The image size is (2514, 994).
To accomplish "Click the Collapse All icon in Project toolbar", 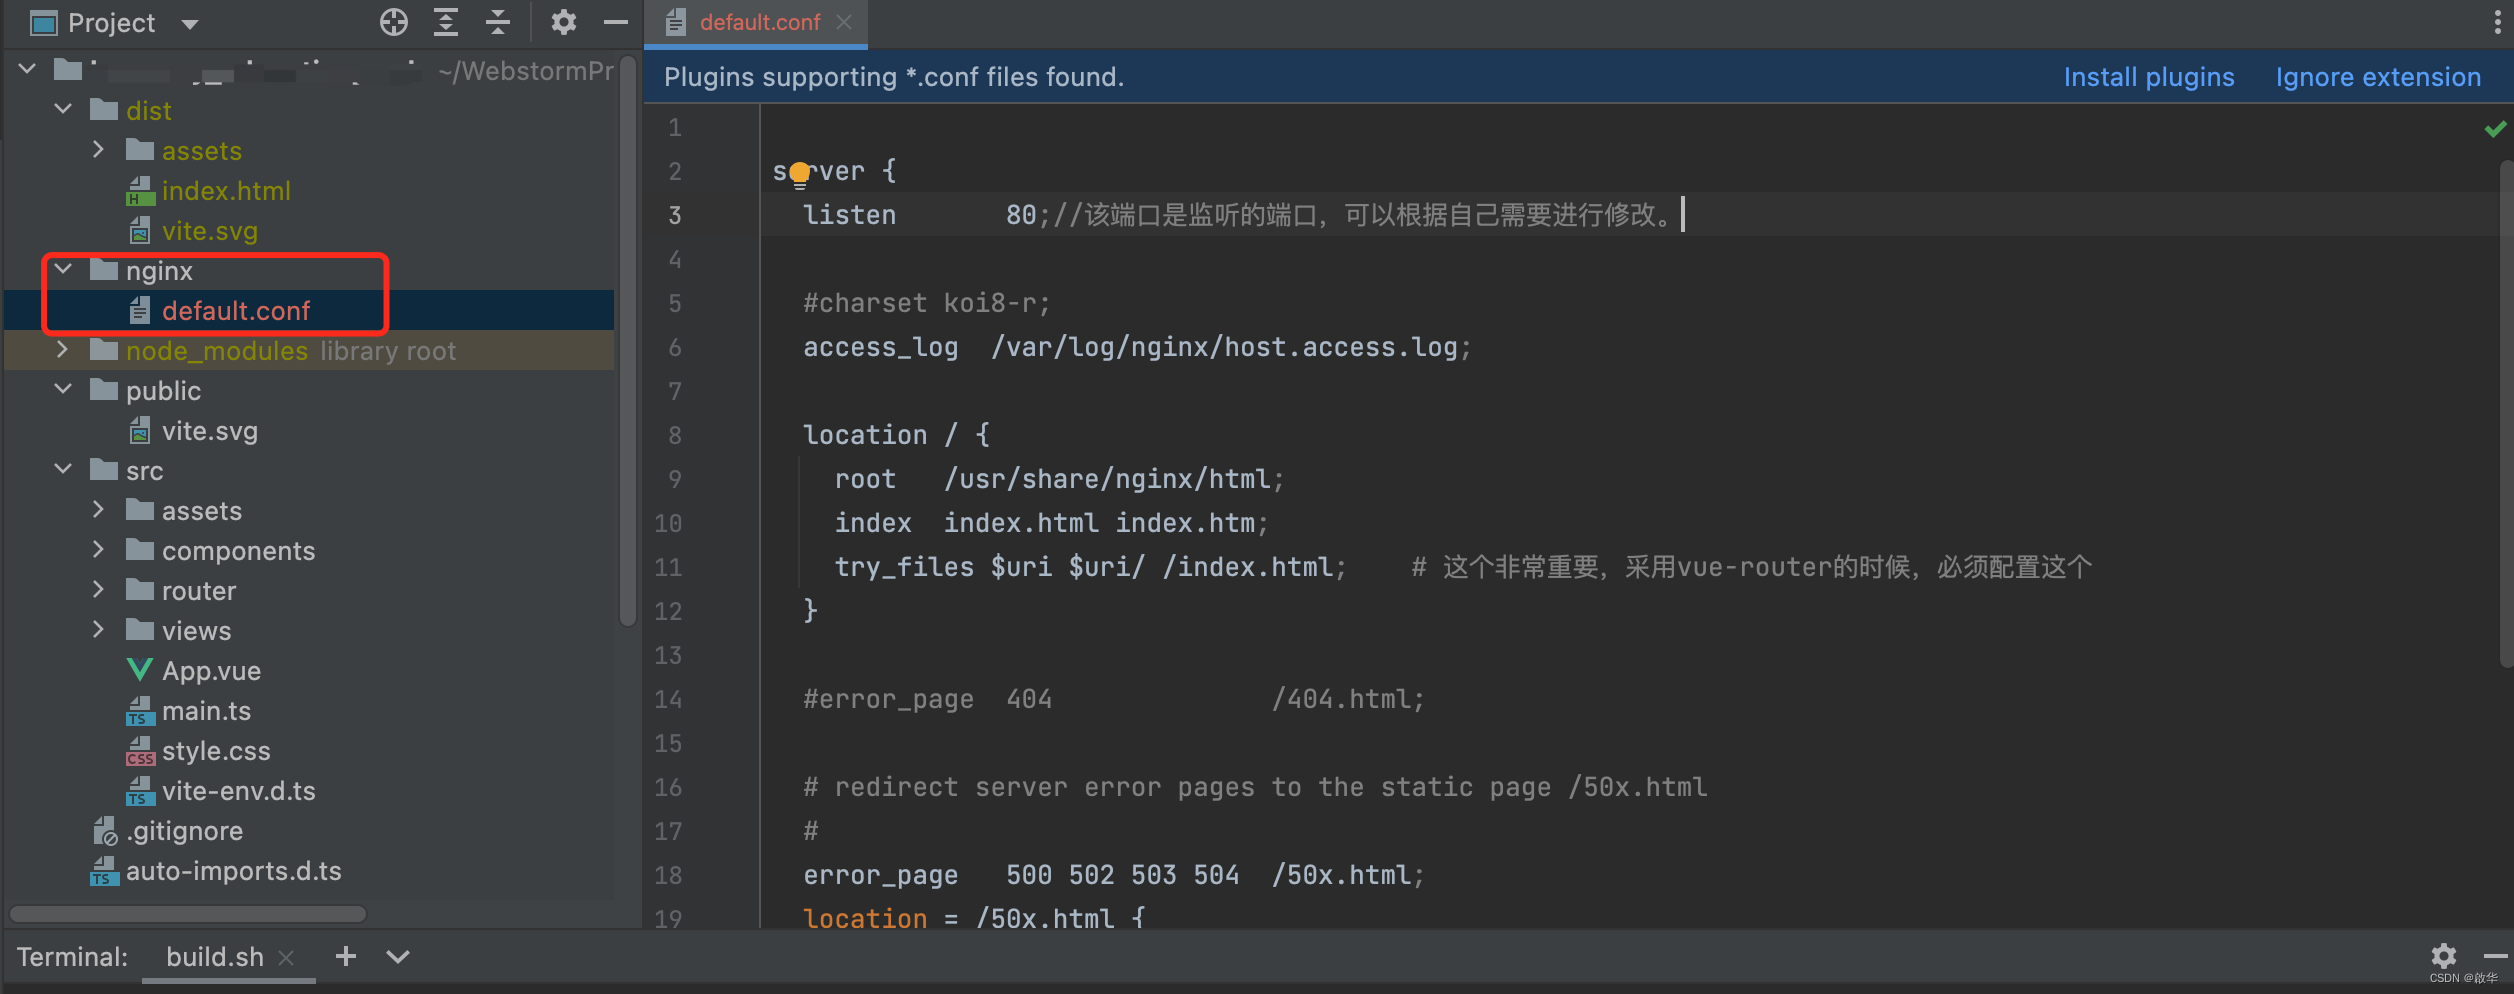I will (497, 22).
